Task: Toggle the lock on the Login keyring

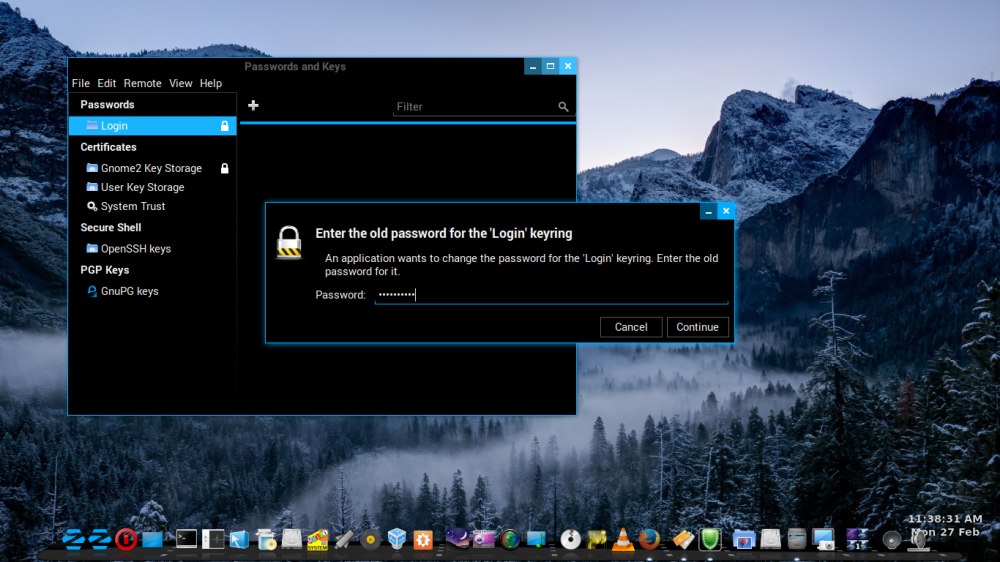Action: pos(224,126)
